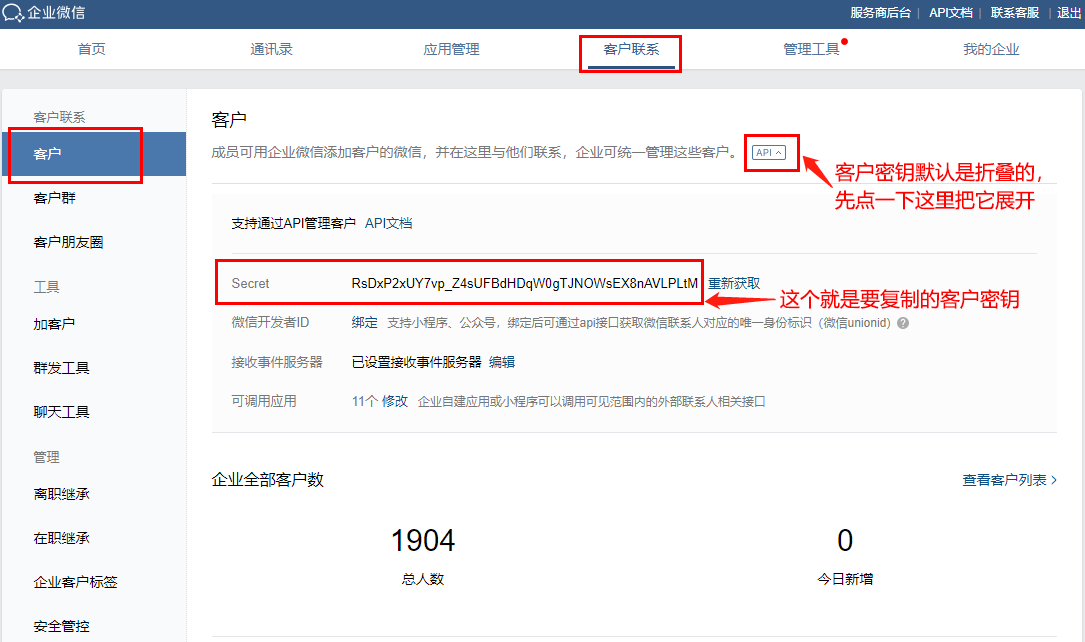This screenshot has width=1085, height=642.
Task: Open 群发工具 in the sidebar
Action: pyautogui.click(x=62, y=369)
